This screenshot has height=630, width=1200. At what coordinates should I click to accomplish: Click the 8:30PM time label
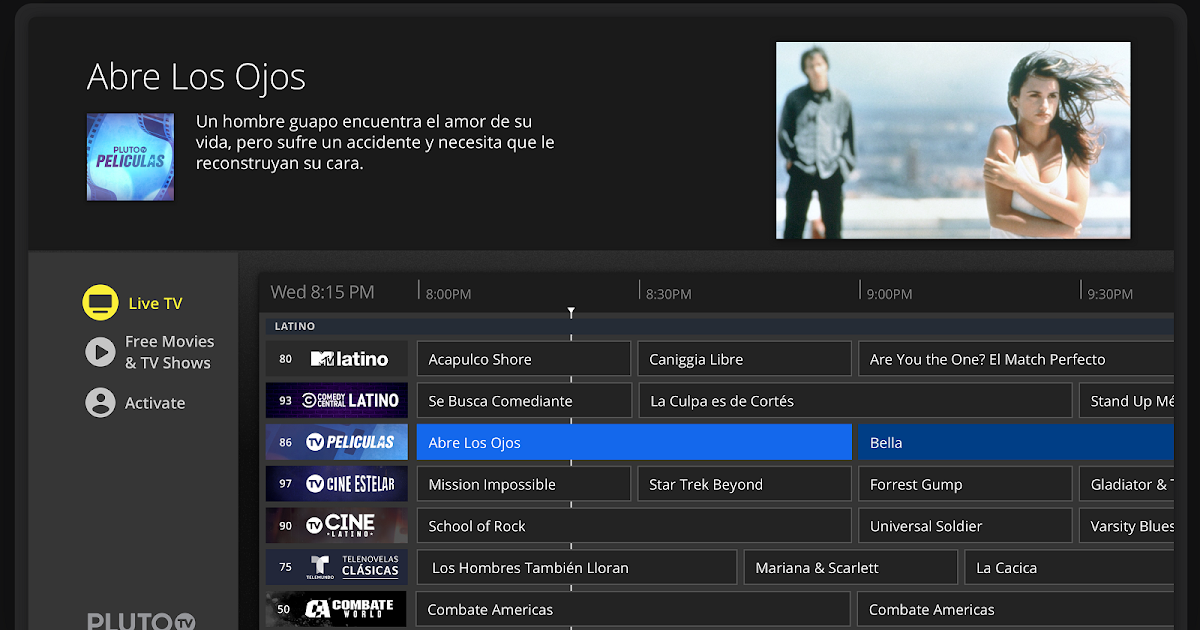tap(669, 294)
